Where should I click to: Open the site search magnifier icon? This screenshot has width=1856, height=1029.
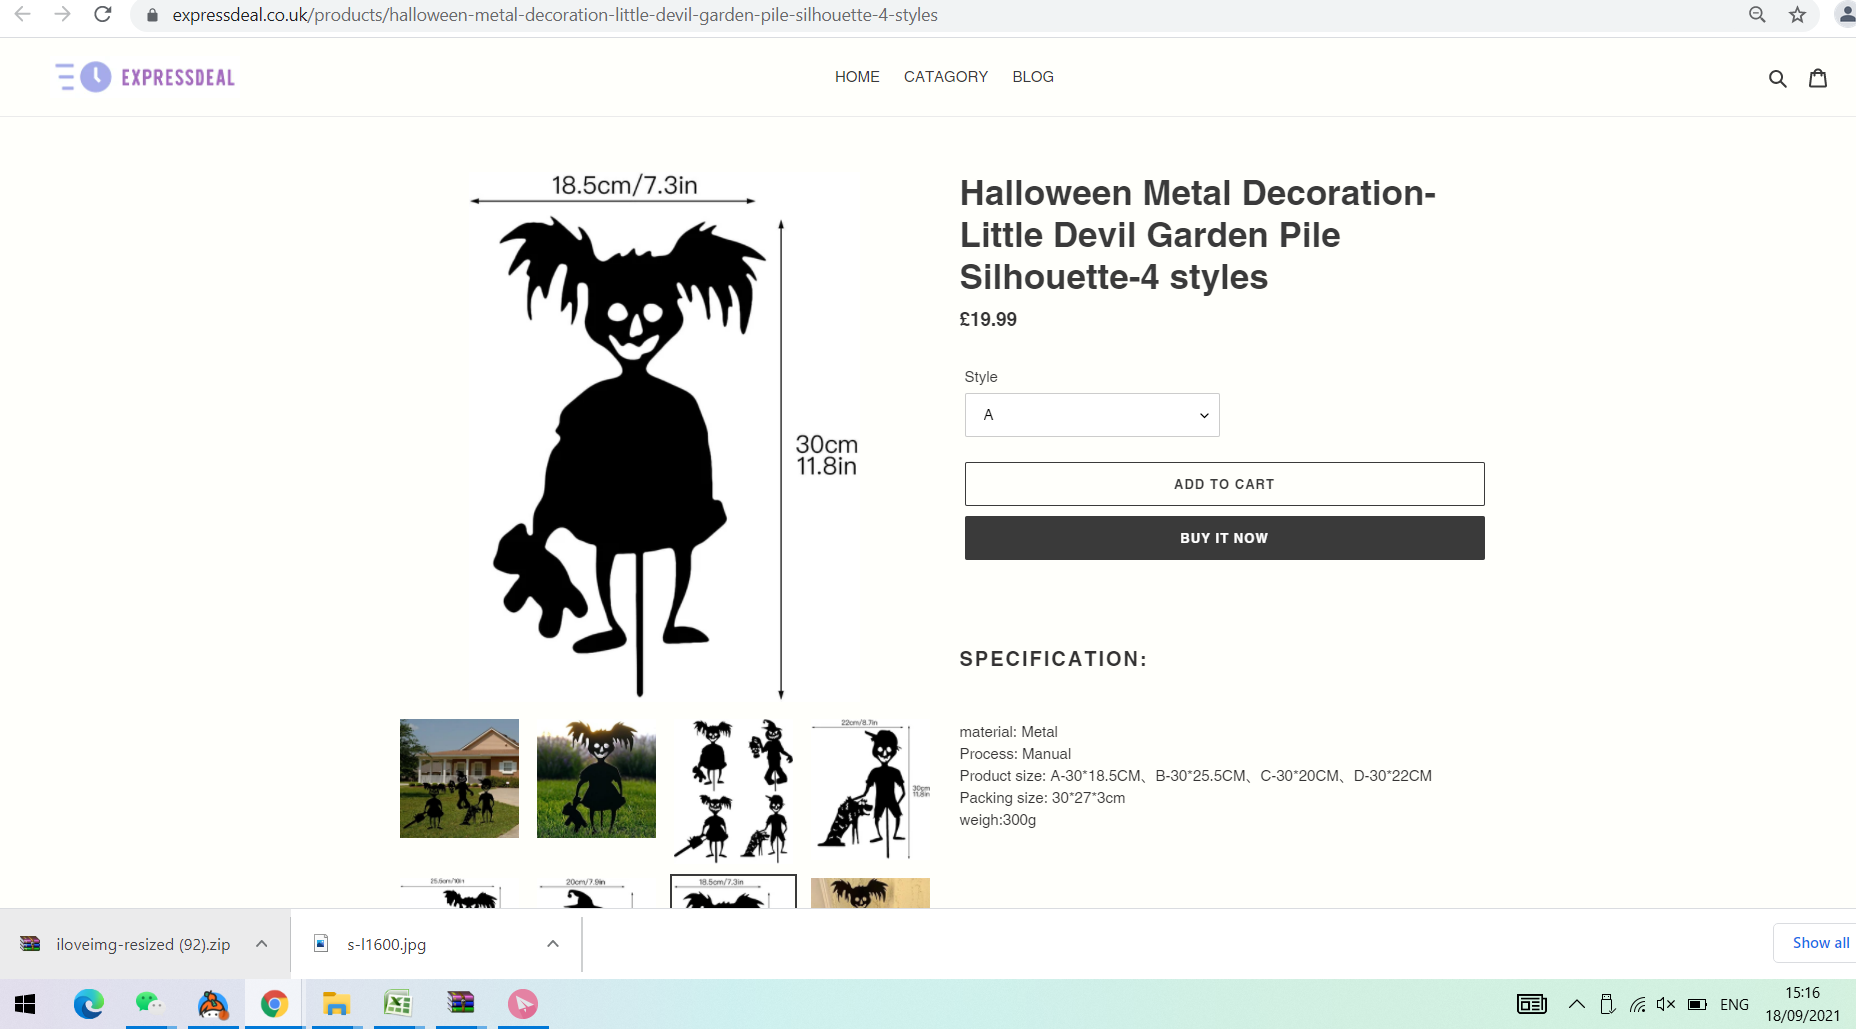click(x=1777, y=78)
